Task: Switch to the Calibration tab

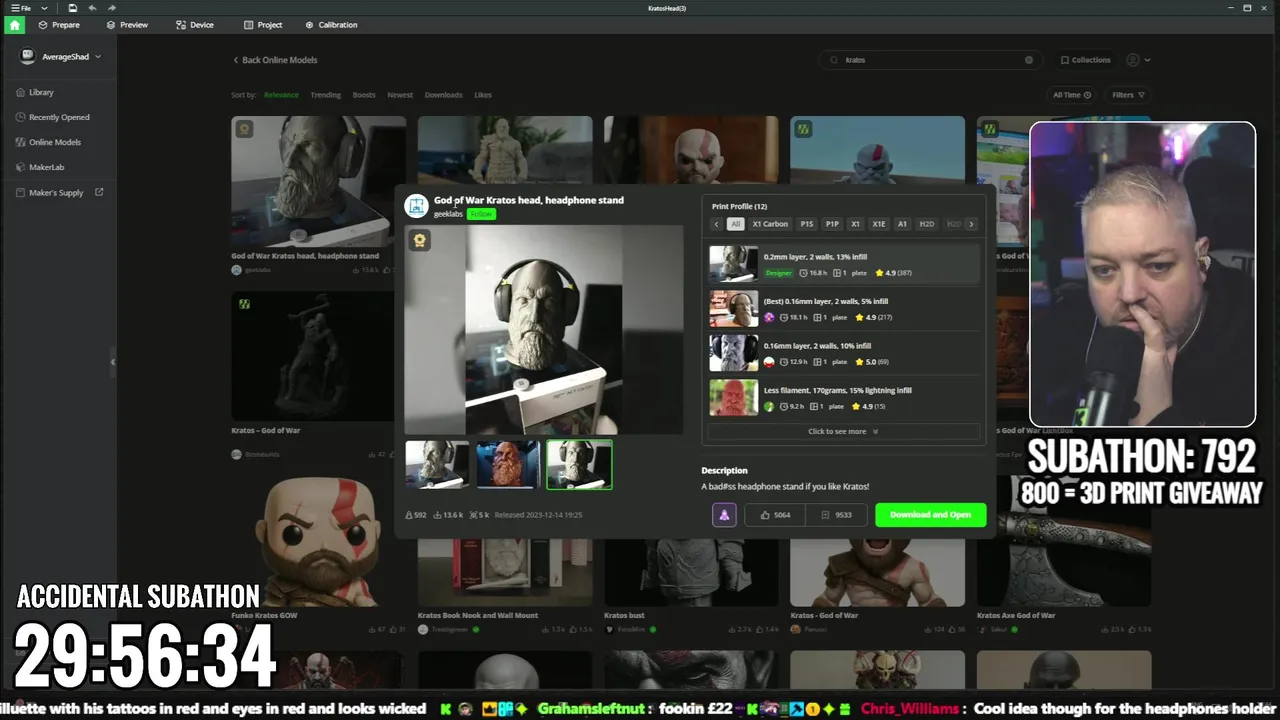Action: coord(331,25)
